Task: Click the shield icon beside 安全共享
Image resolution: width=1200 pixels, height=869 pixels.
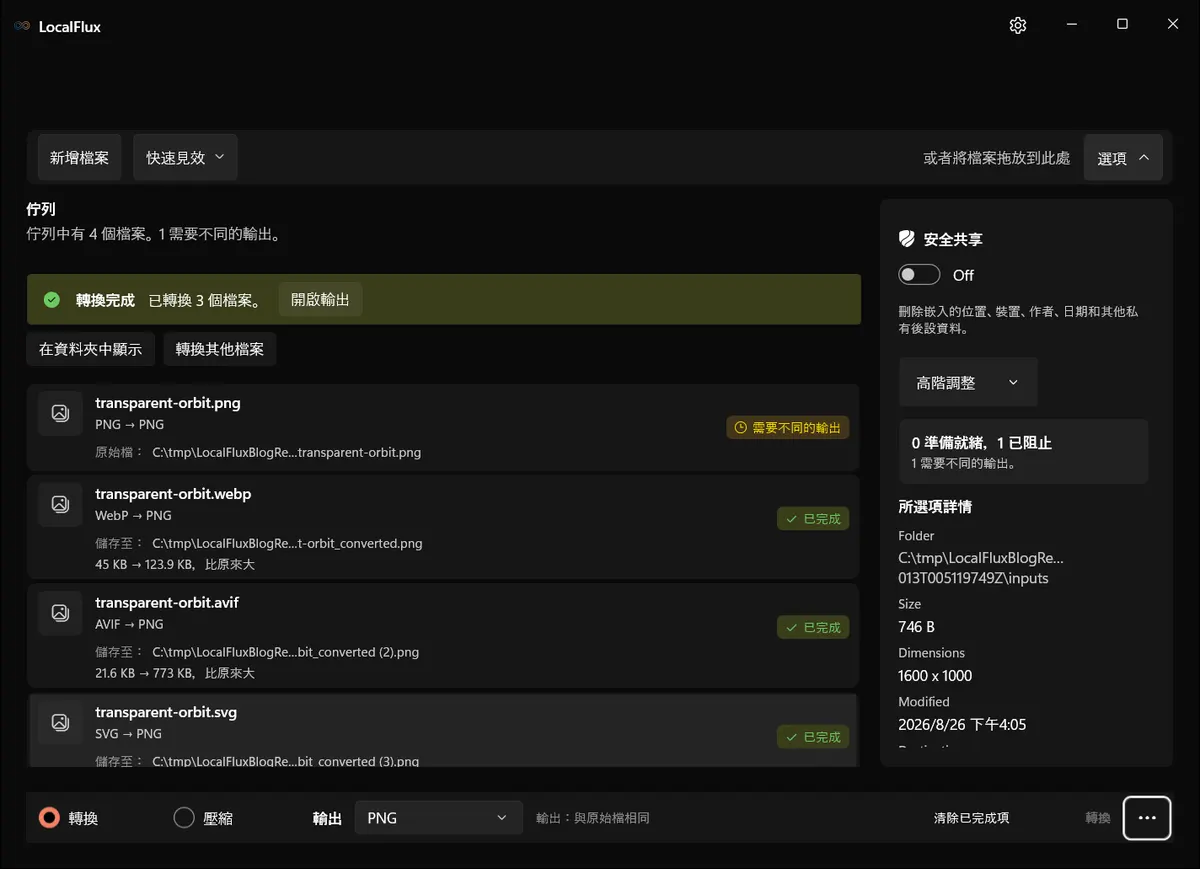Action: pyautogui.click(x=907, y=239)
